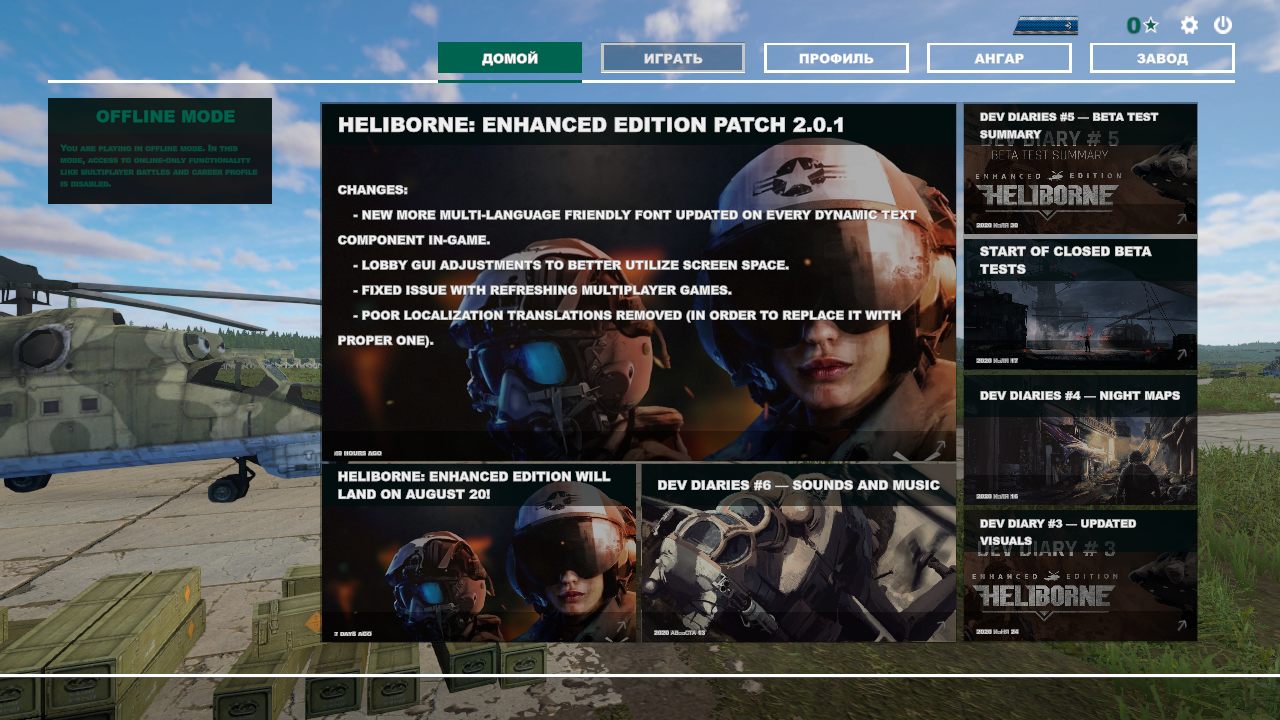The width and height of the screenshot is (1280, 720).
Task: Switch to the ПРОФИЛЬ tab
Action: pyautogui.click(x=836, y=57)
